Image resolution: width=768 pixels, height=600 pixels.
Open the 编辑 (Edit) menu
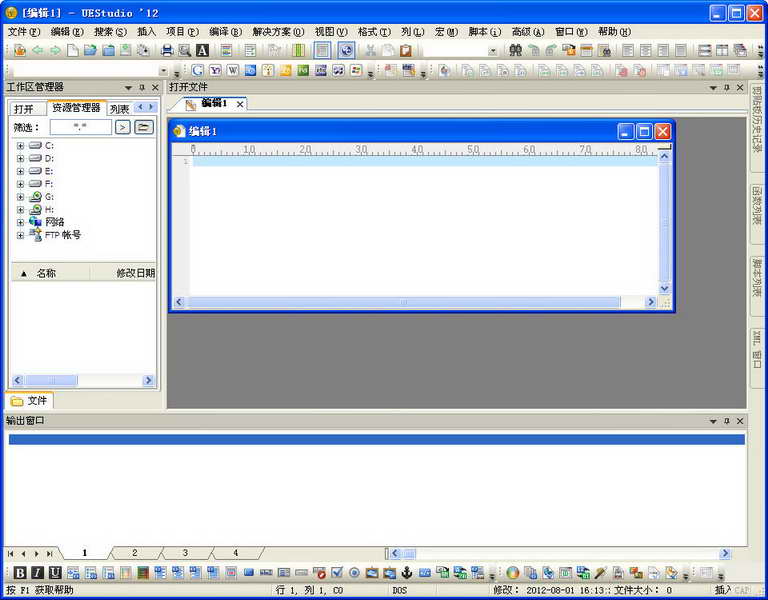click(x=67, y=32)
